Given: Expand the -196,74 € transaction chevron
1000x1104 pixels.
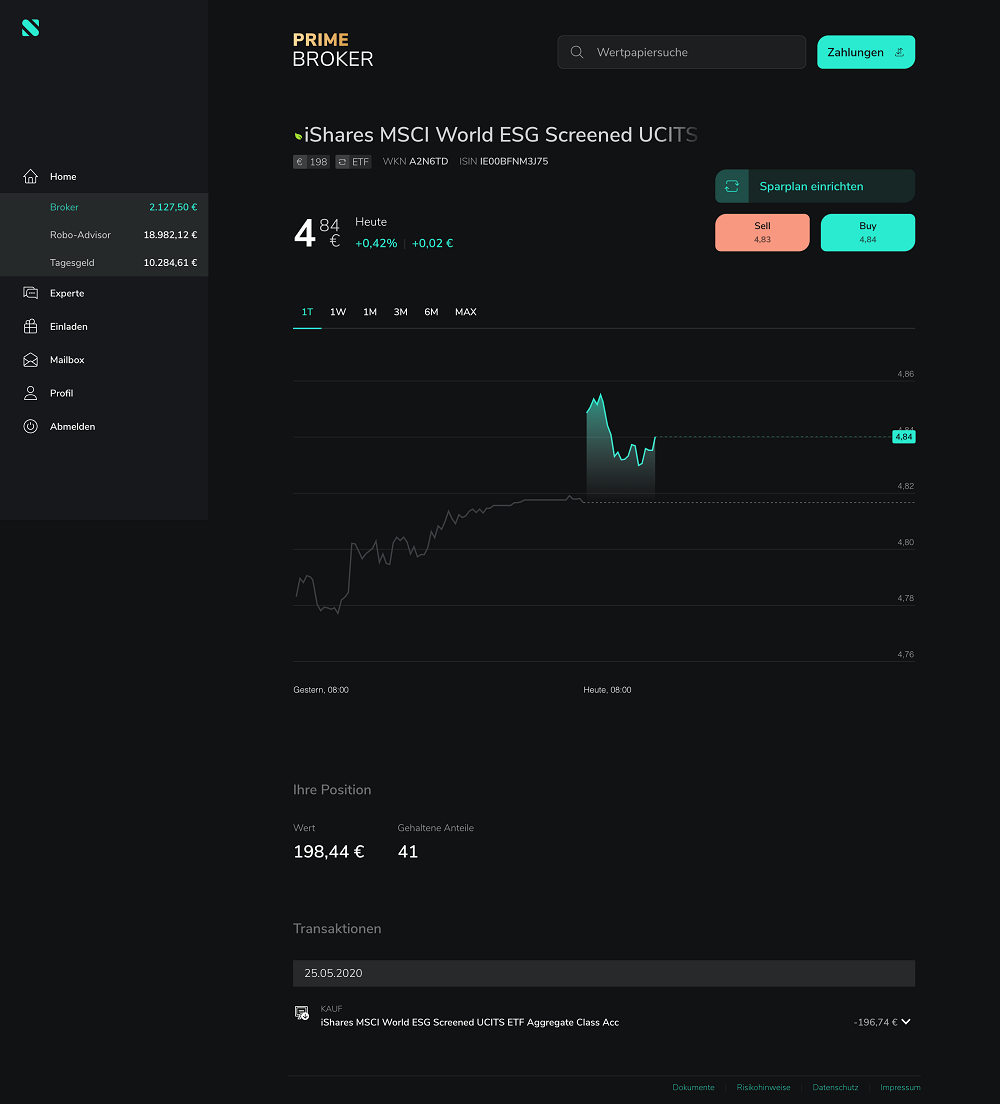Looking at the screenshot, I should (906, 1022).
